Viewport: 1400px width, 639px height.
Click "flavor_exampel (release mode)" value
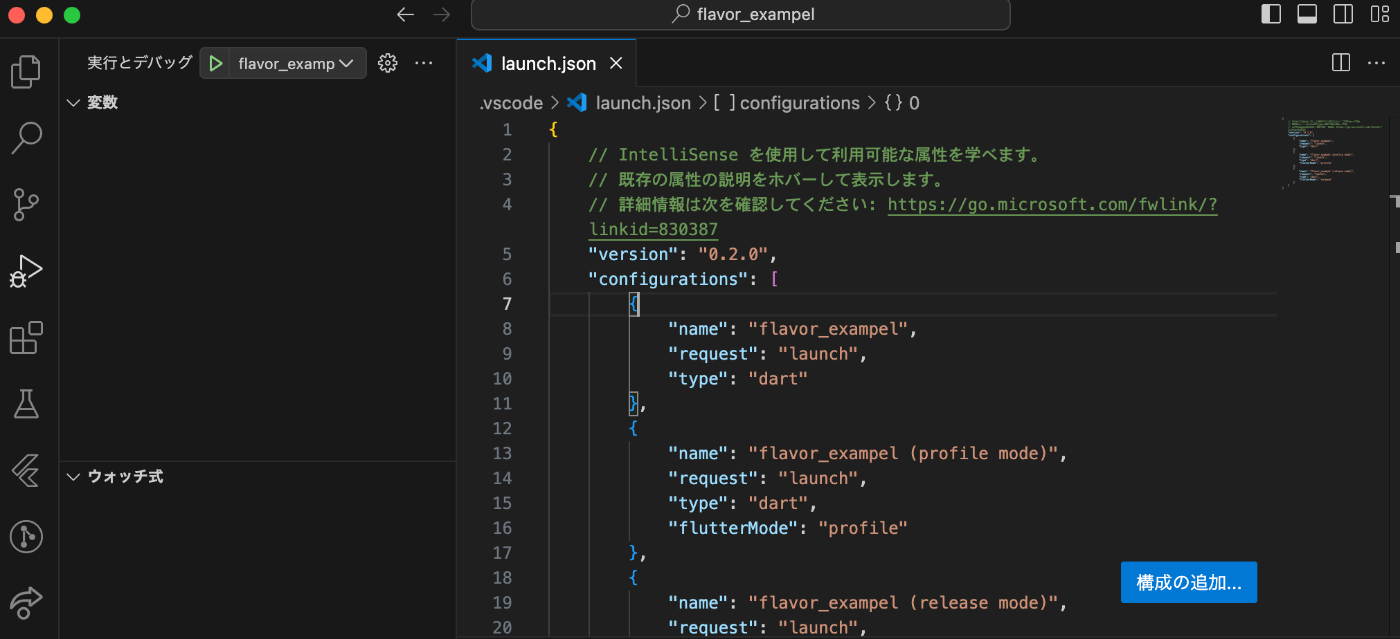pos(903,603)
